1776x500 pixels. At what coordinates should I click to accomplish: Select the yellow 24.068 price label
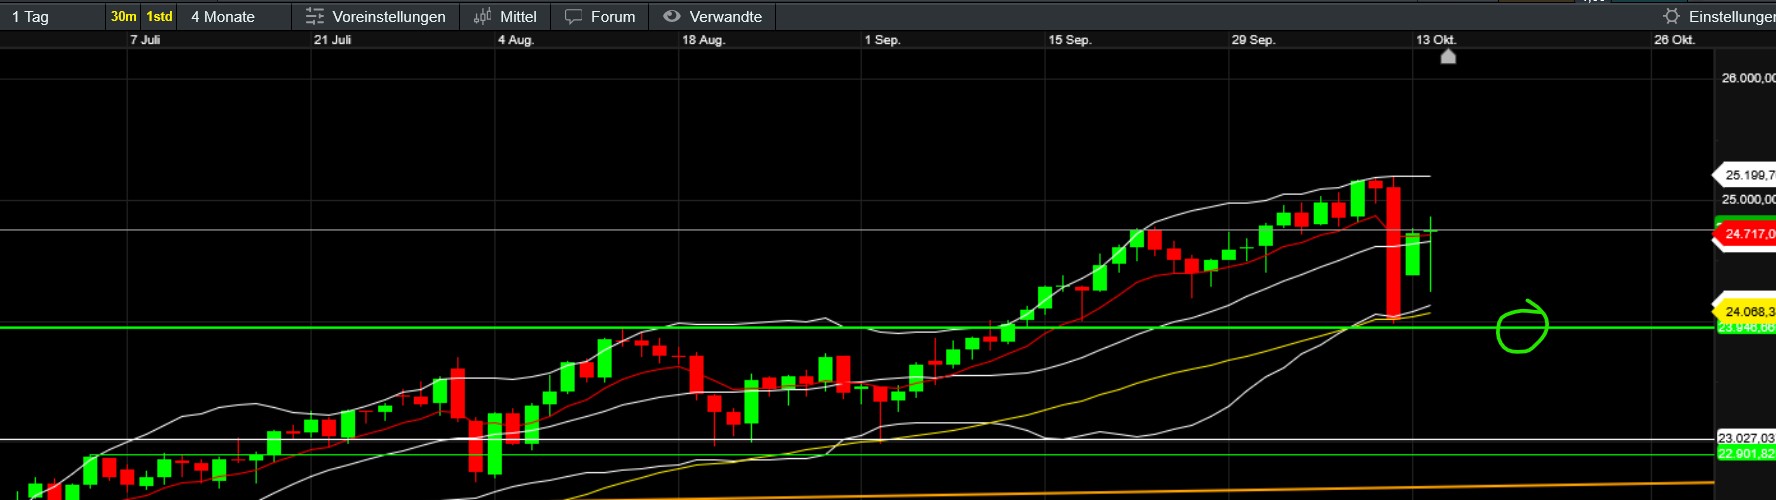(x=1748, y=311)
